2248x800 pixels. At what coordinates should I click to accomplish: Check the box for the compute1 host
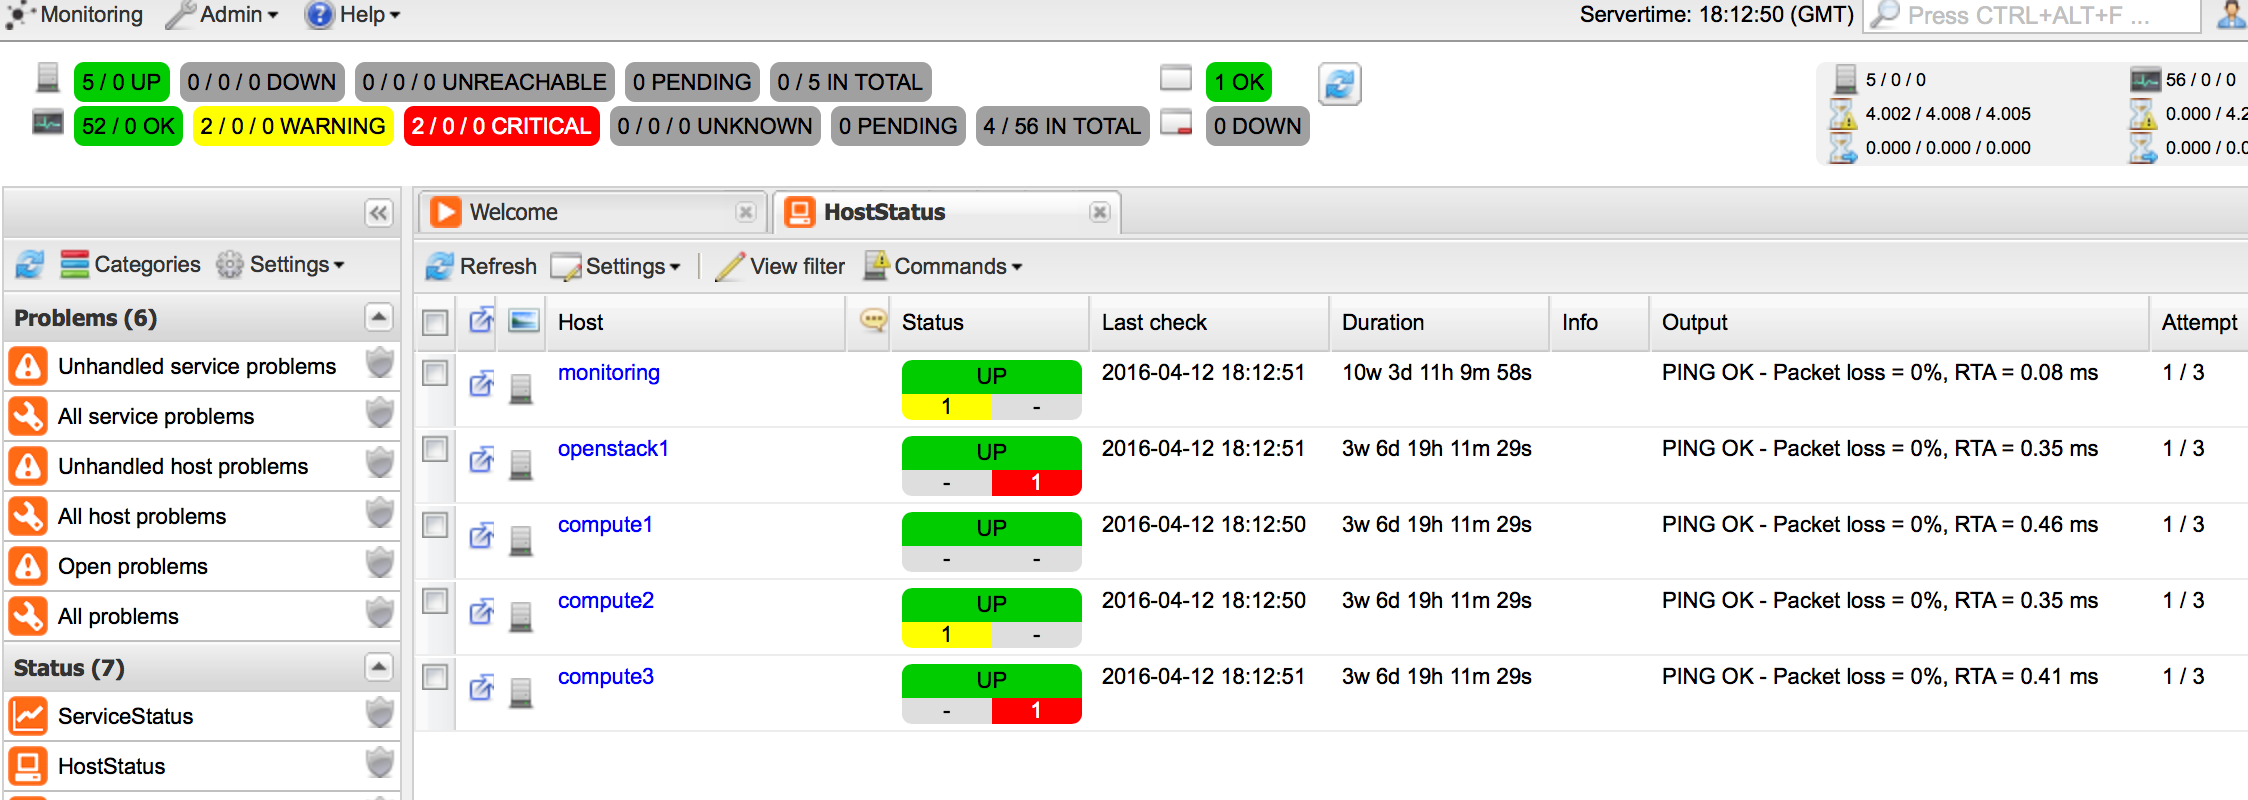(434, 525)
